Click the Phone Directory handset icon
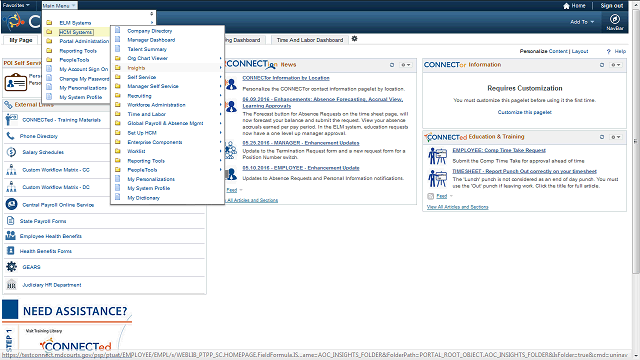The width and height of the screenshot is (640, 360). (10, 136)
